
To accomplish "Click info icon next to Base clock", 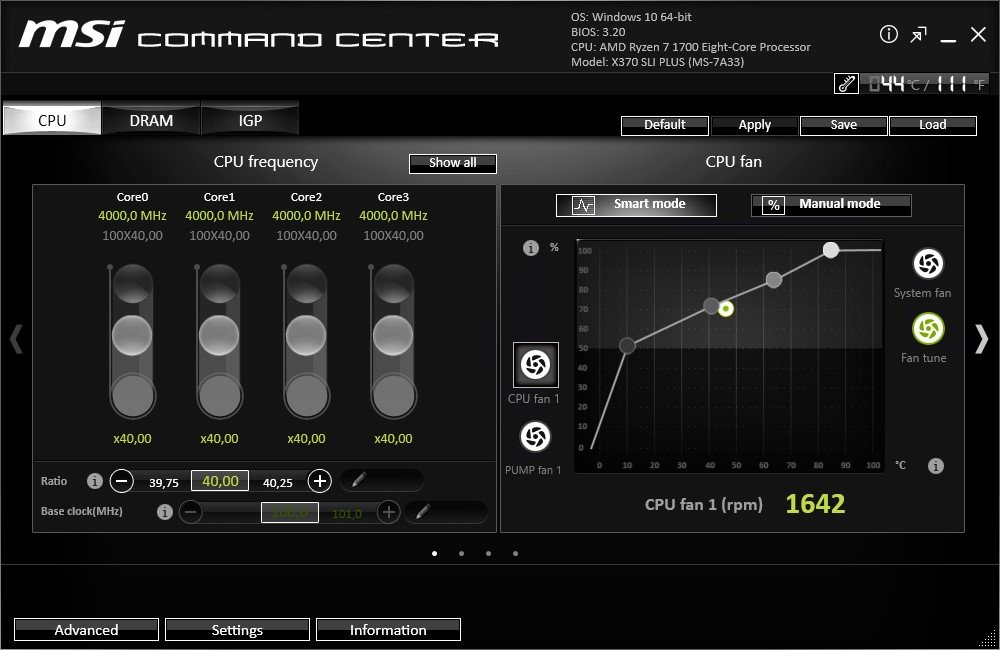I will (165, 512).
